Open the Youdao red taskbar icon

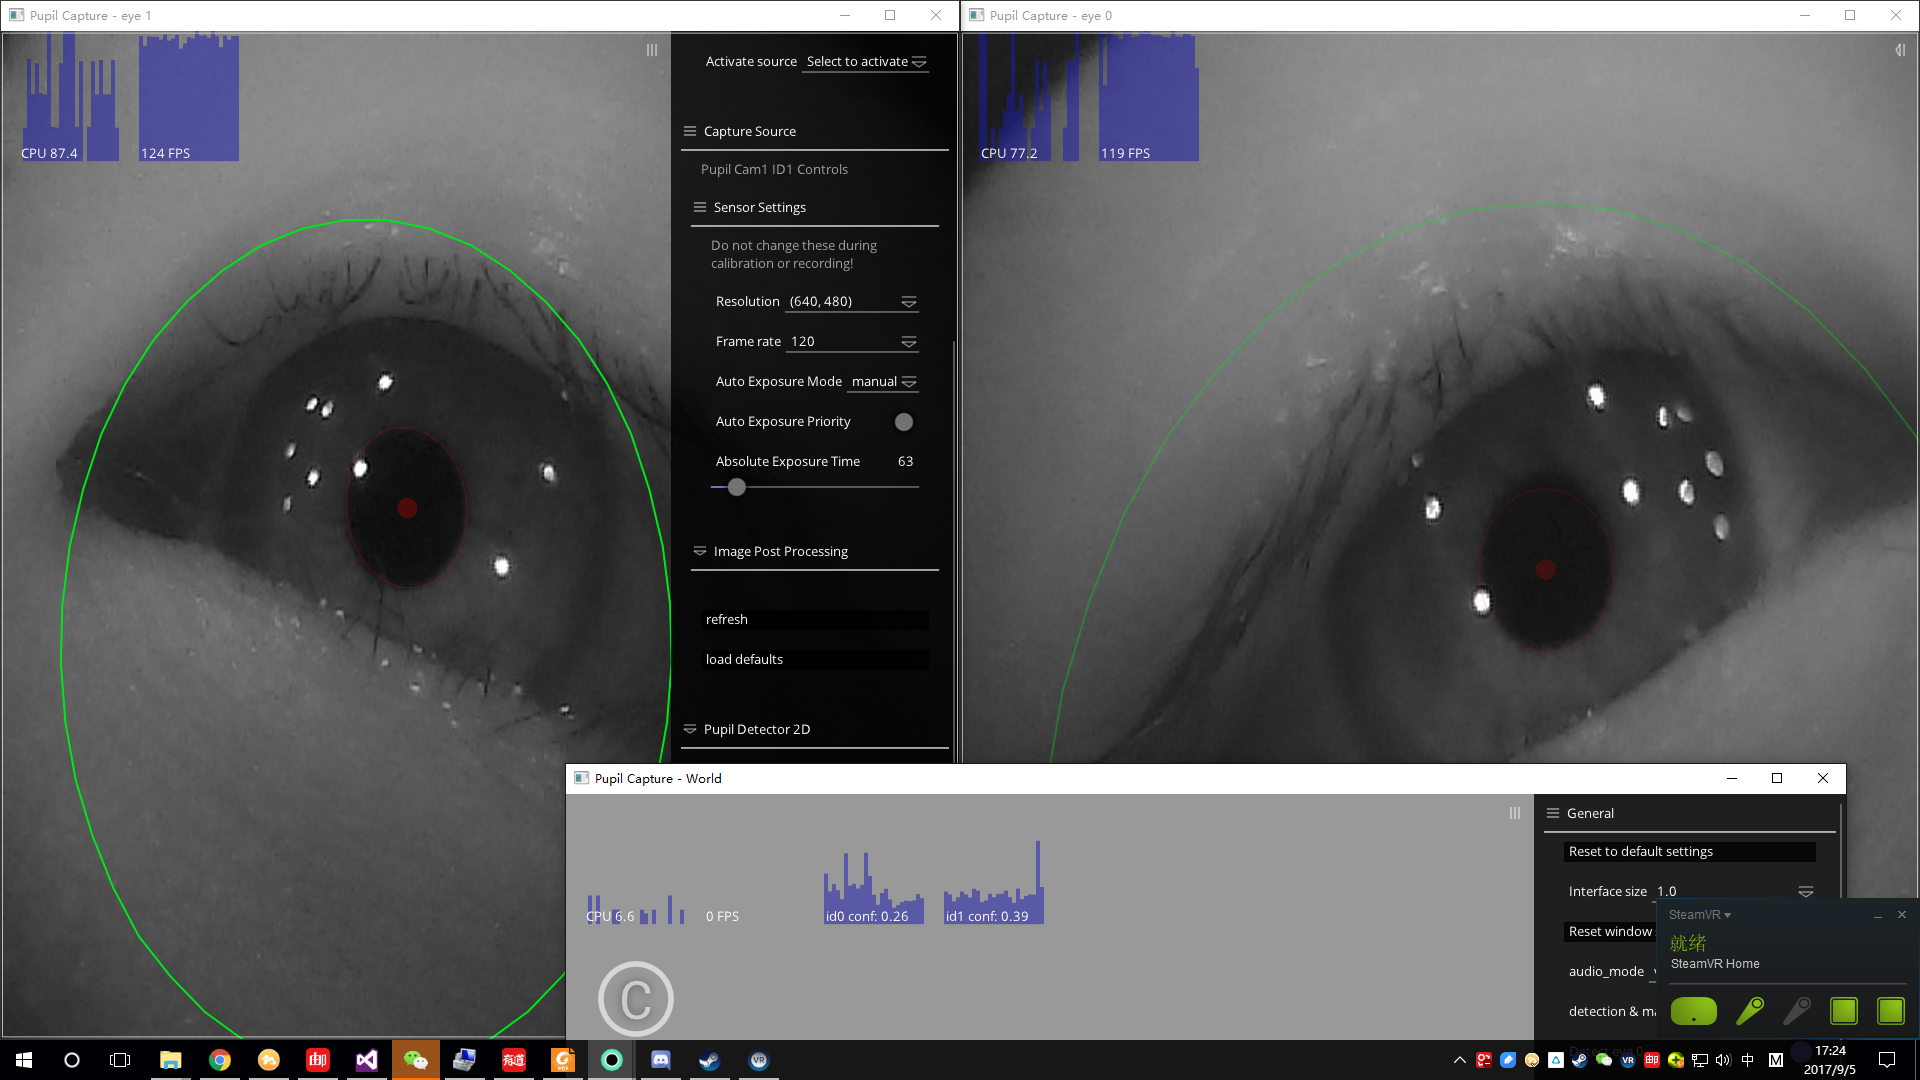514,1060
